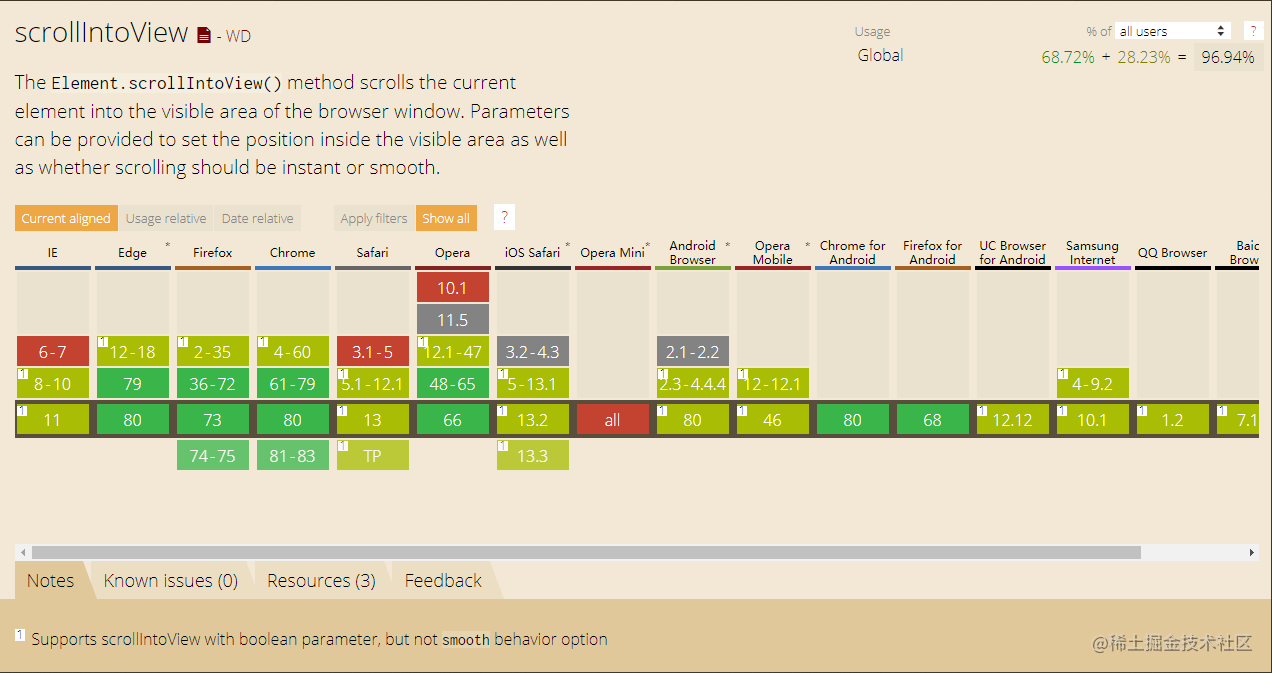1272x673 pixels.
Task: Open the all users dropdown
Action: 1172,31
